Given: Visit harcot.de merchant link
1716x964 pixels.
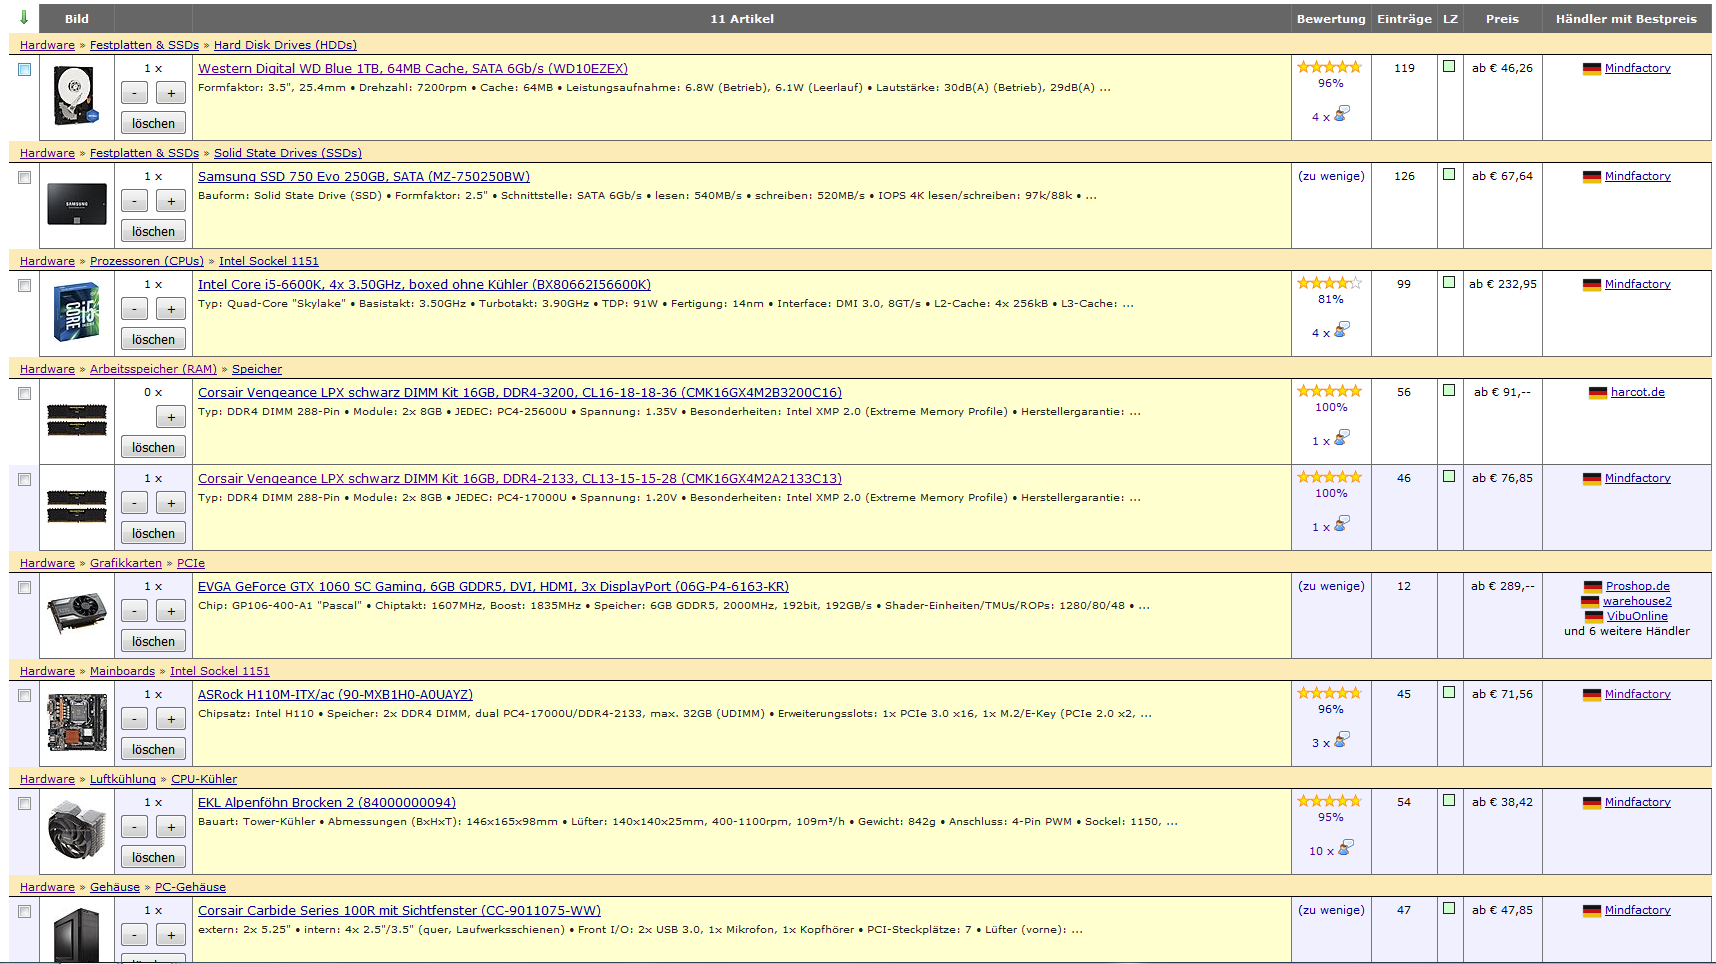Looking at the screenshot, I should coord(1638,392).
